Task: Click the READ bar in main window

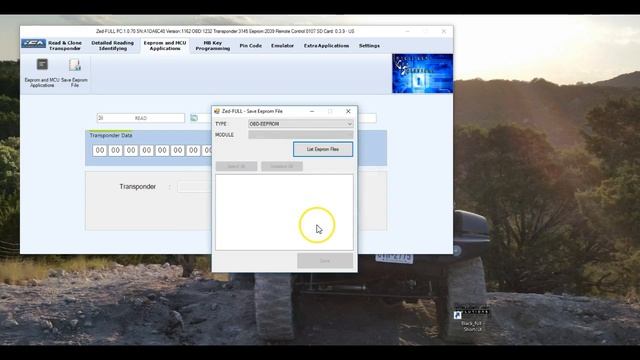Action: tap(141, 118)
